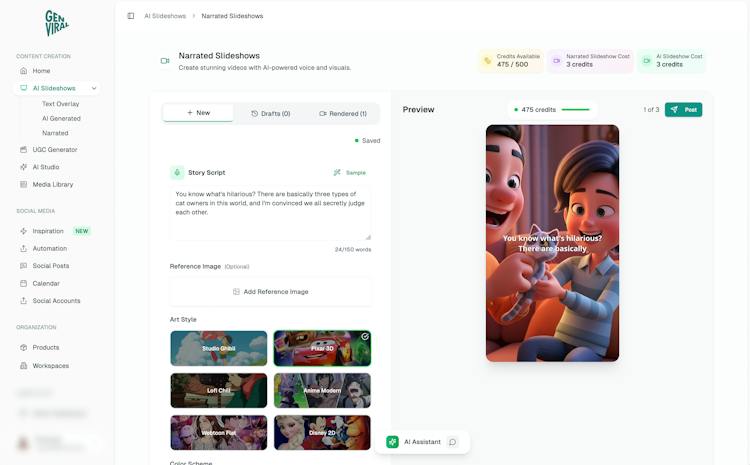
Task: Switch to the Drafts (0) tab
Action: tap(271, 113)
